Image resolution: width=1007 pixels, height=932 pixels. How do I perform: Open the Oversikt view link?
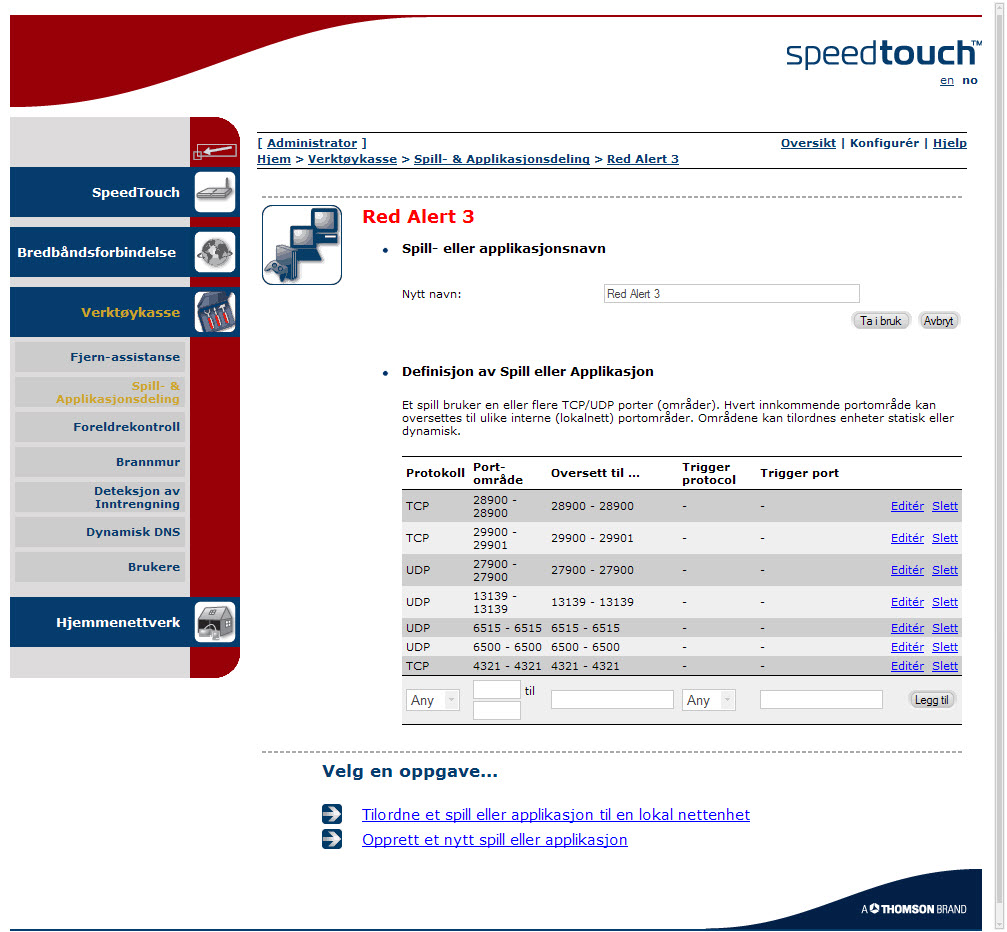808,143
